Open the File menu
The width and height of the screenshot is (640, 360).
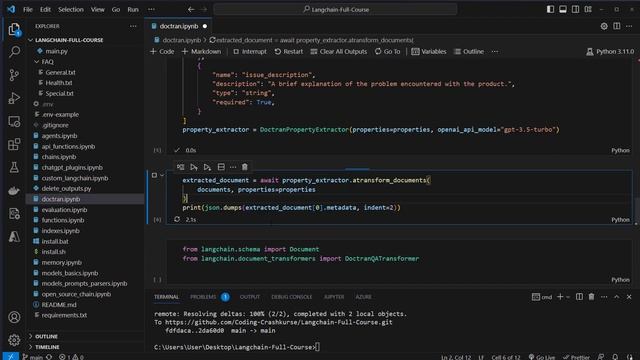click(x=28, y=9)
